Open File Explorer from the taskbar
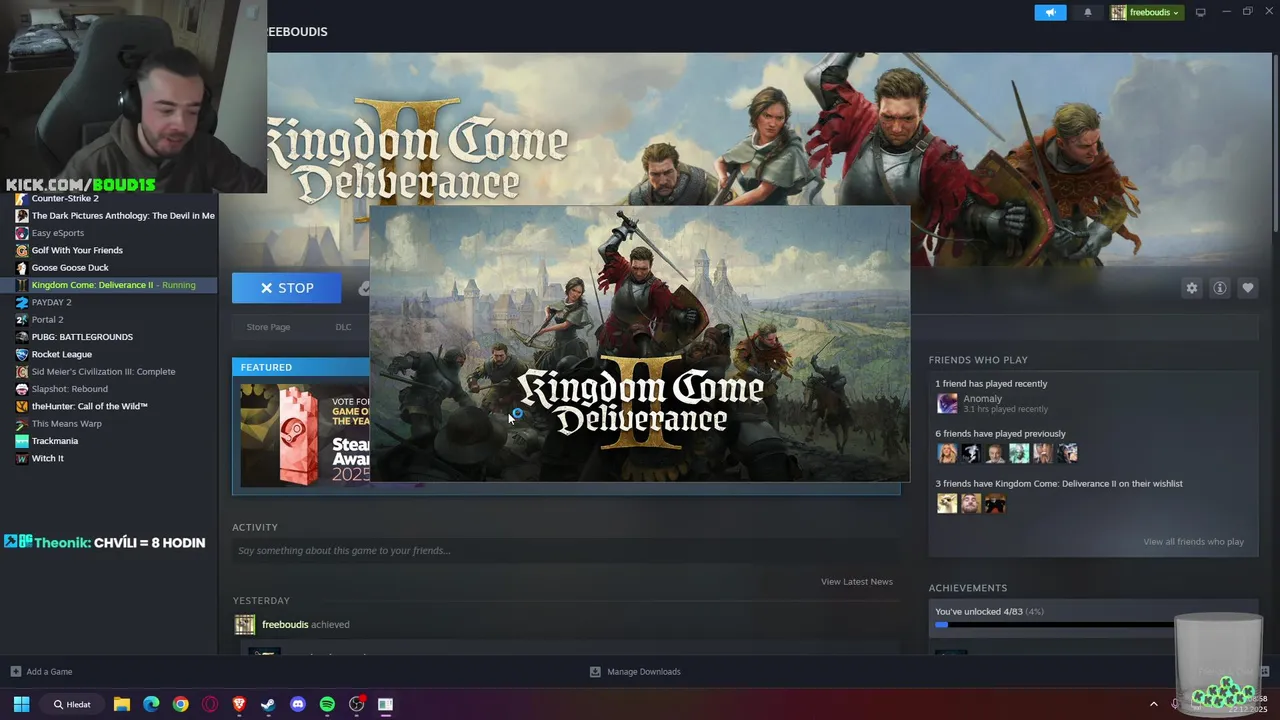The height and width of the screenshot is (720, 1280). [122, 704]
